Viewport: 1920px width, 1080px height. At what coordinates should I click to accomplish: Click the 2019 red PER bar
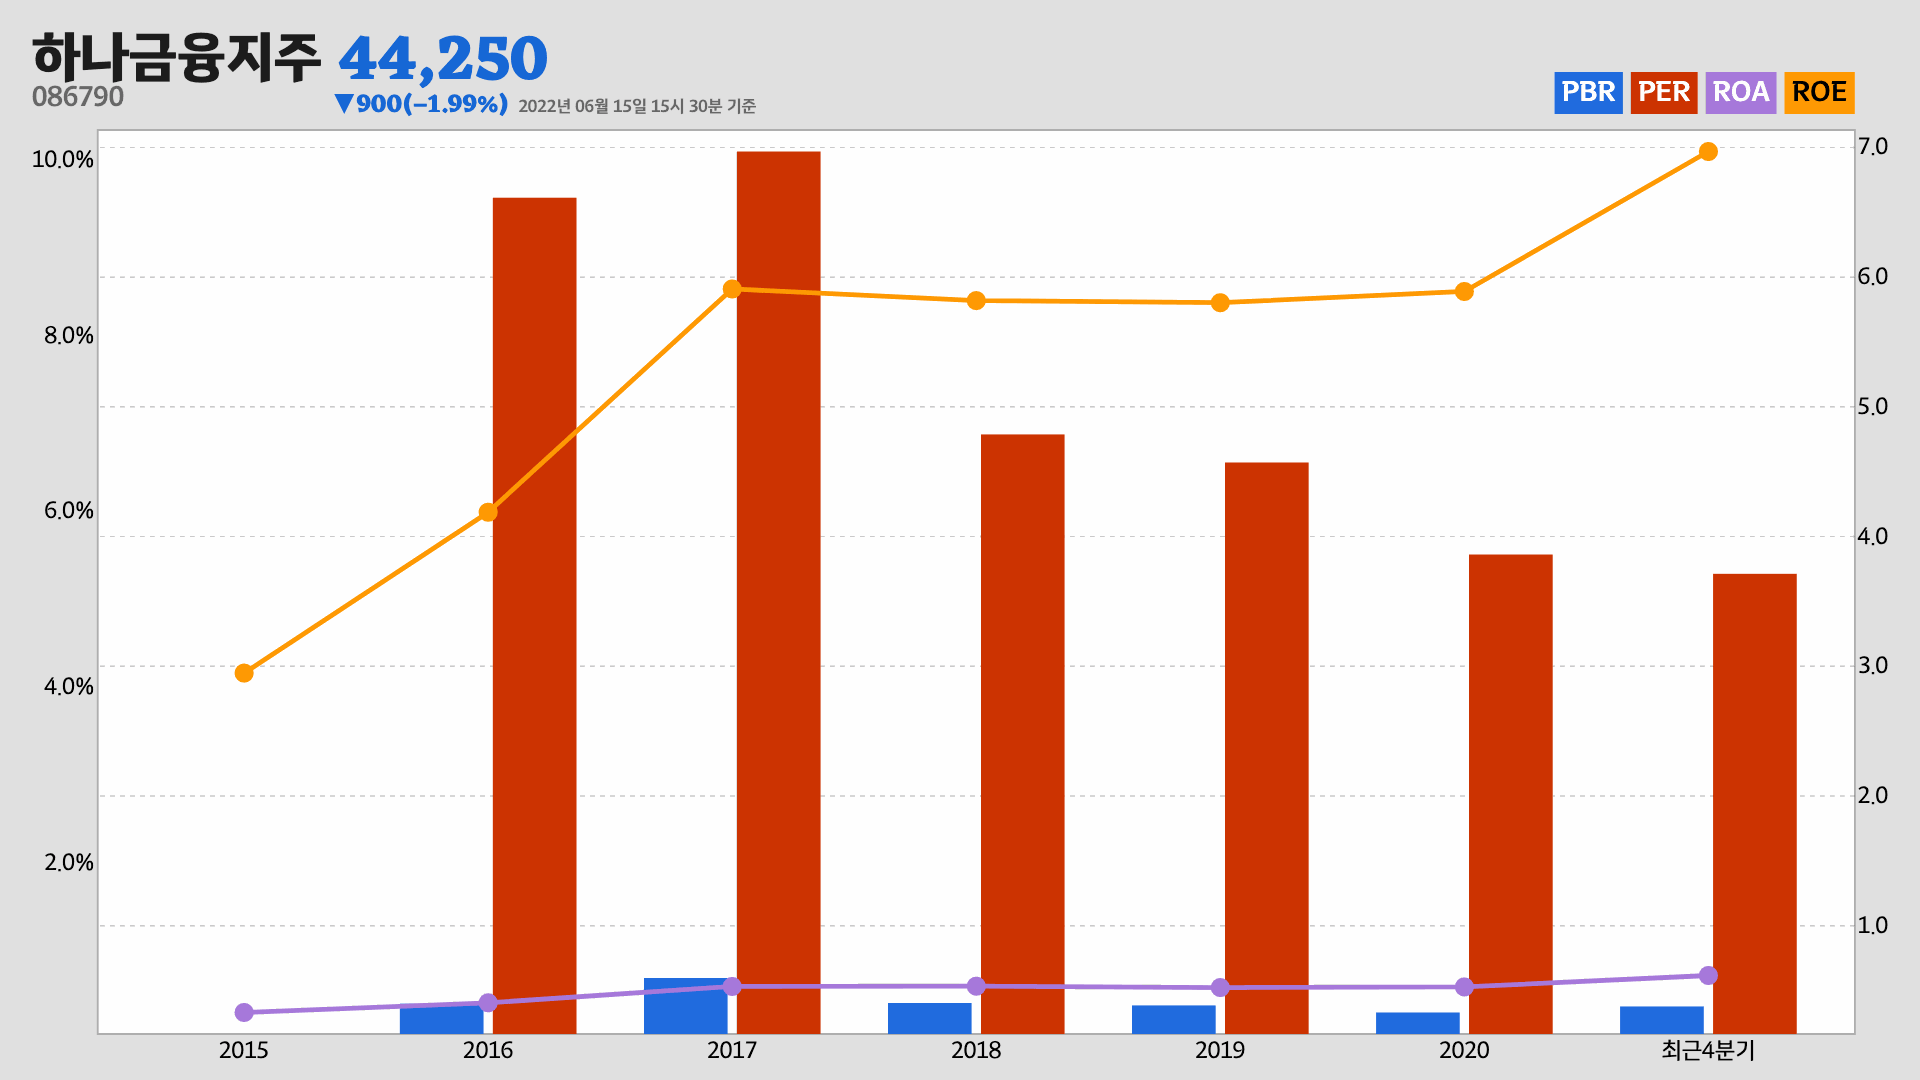point(1267,748)
